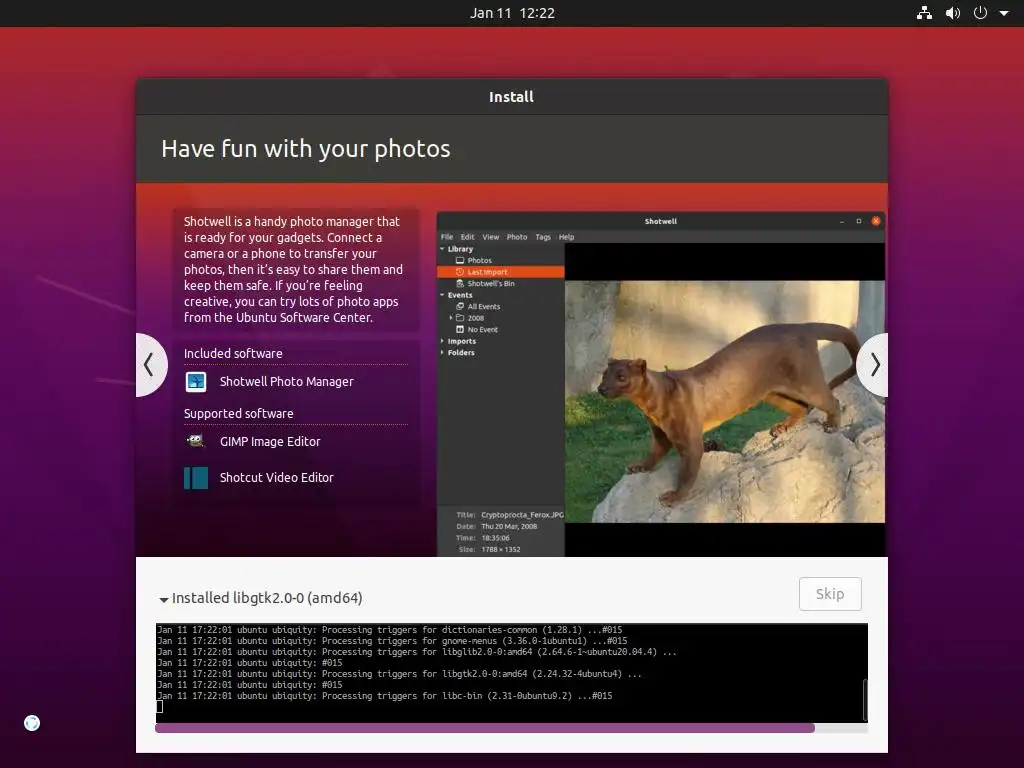Image resolution: width=1024 pixels, height=768 pixels.
Task: Select Last Import in Shotwell sidebar
Action: pos(500,272)
